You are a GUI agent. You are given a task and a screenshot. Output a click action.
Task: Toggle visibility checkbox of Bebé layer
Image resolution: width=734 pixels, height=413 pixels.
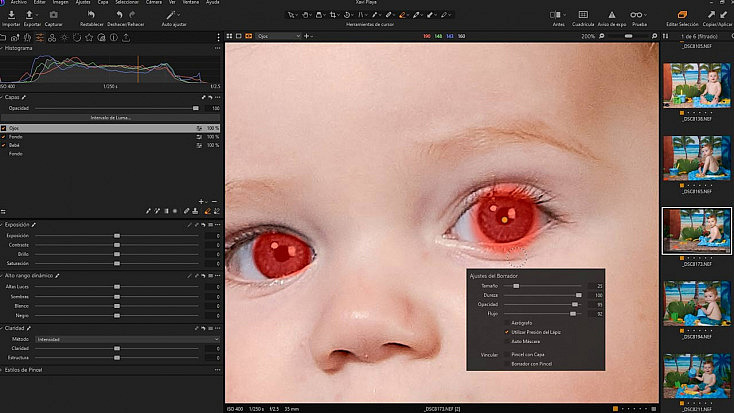4,145
